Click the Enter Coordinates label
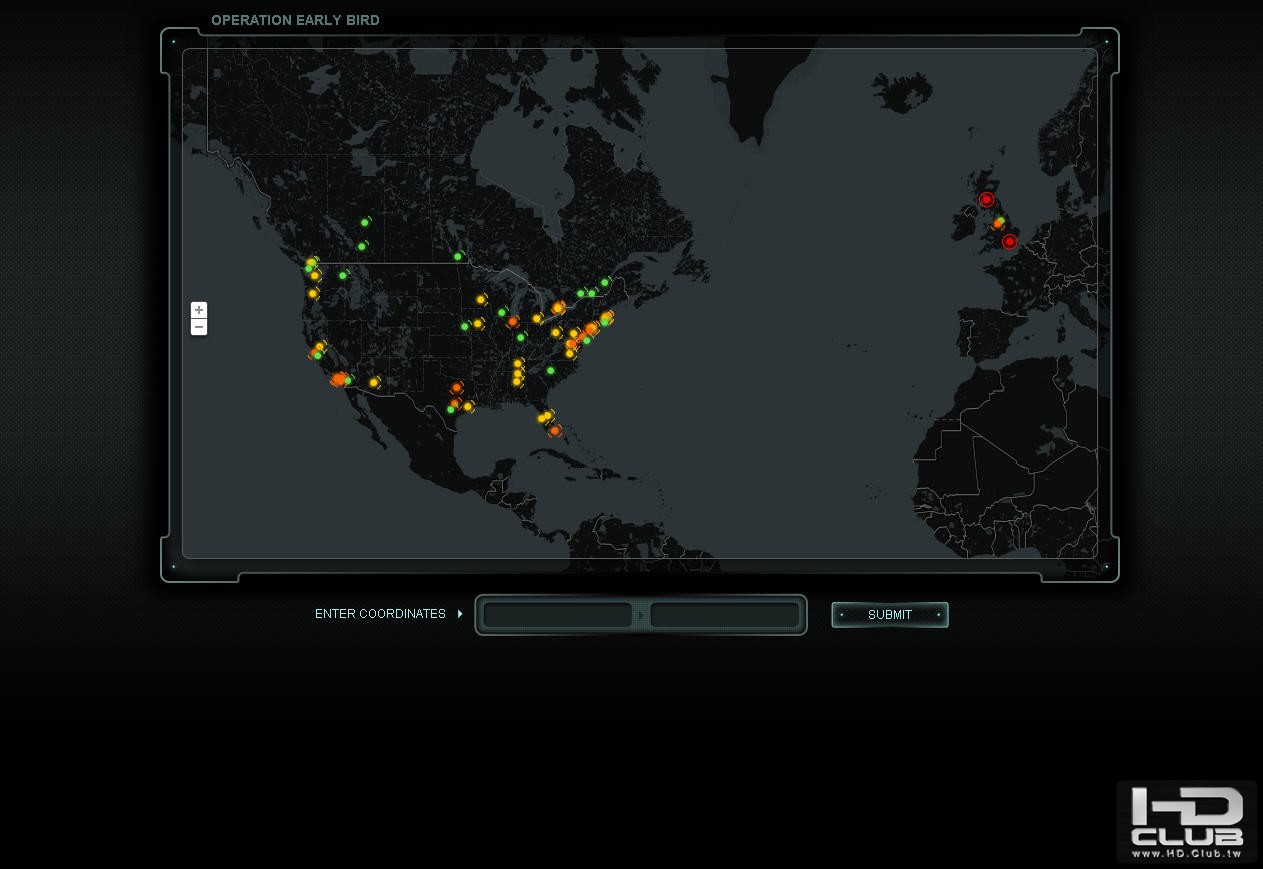This screenshot has width=1263, height=869. 380,614
